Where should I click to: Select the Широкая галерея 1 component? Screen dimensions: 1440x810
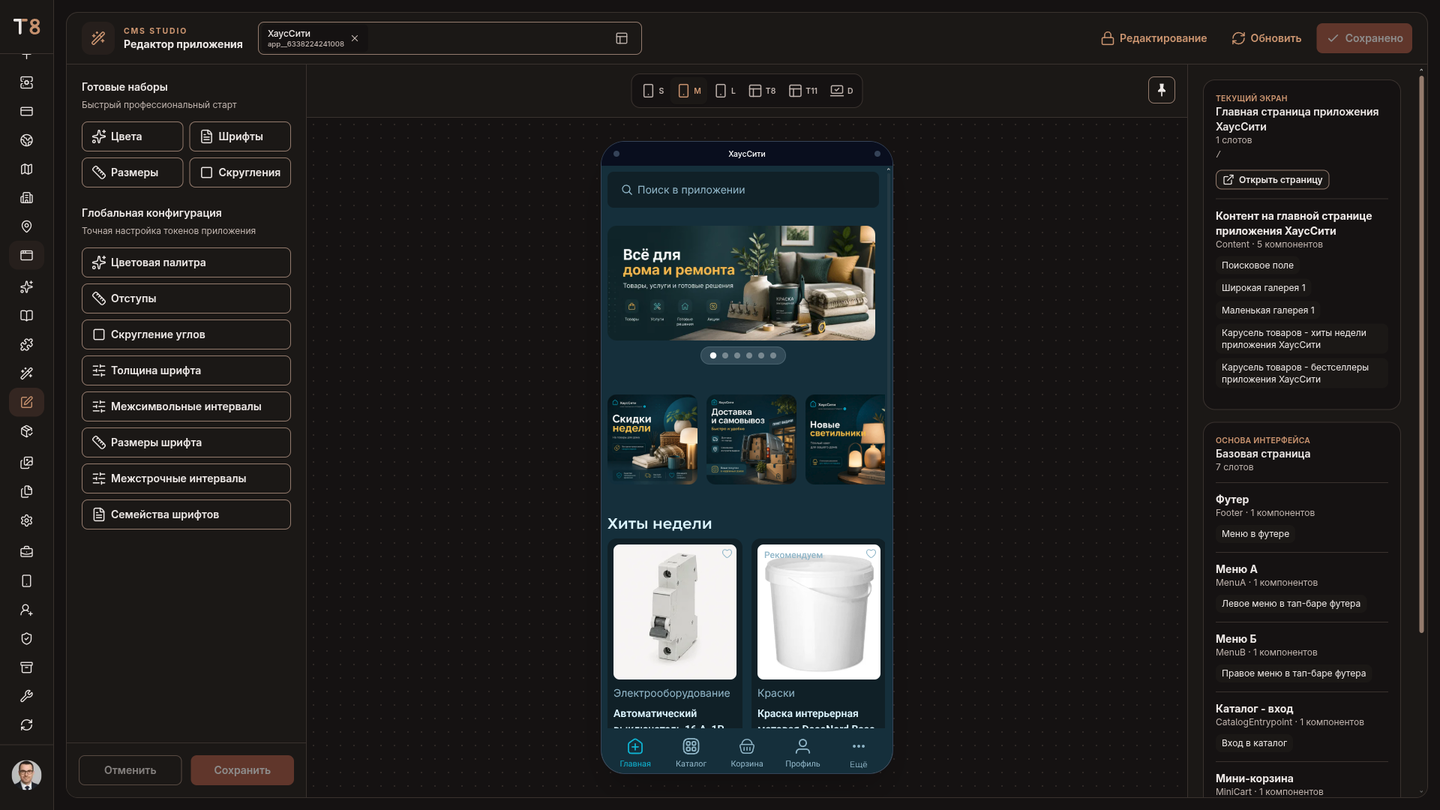1263,288
